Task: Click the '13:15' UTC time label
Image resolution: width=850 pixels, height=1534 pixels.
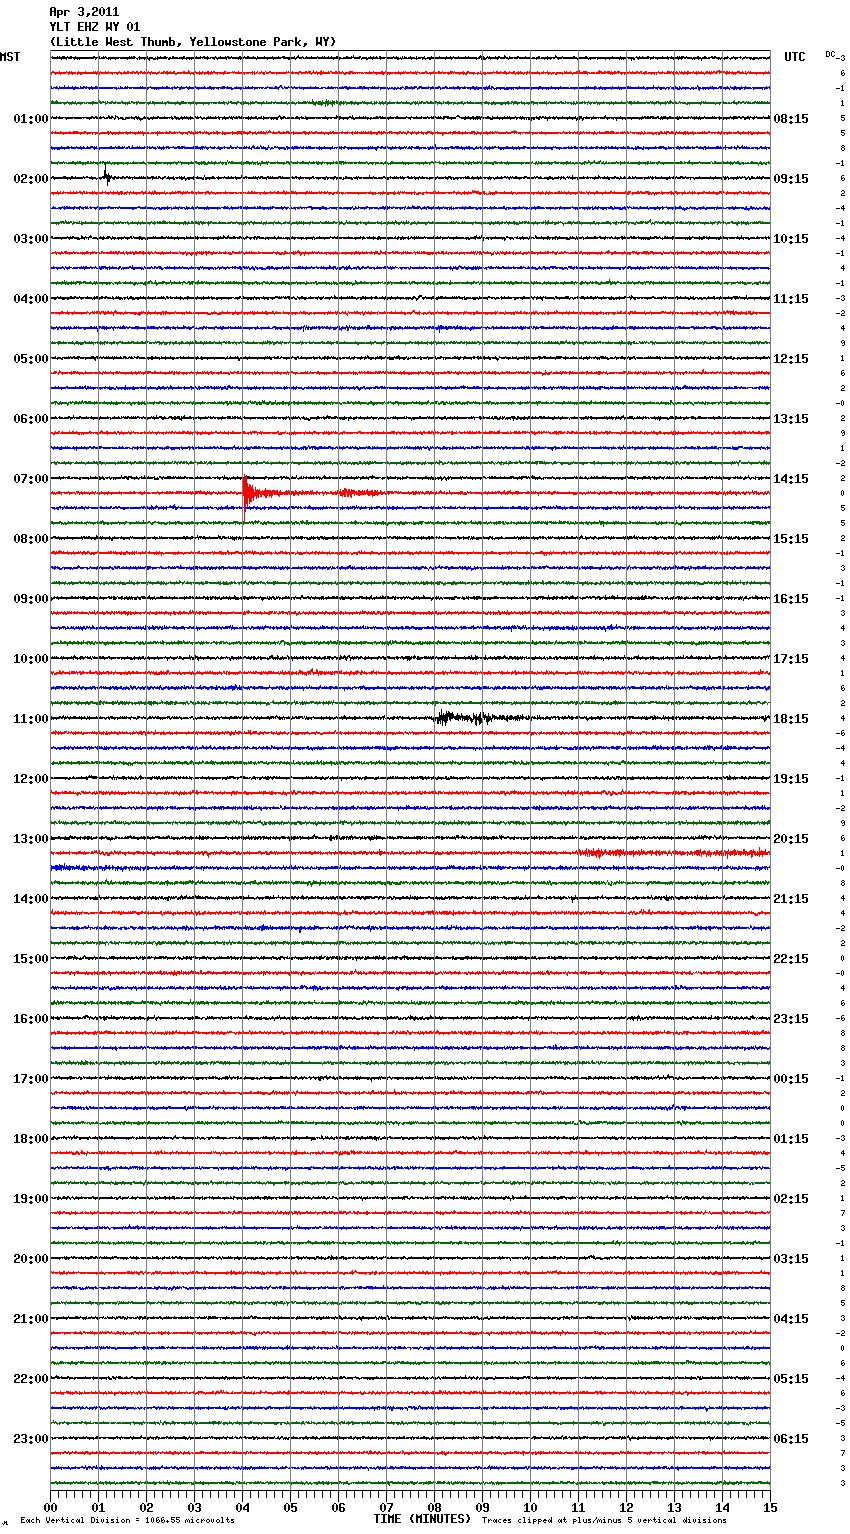Action: coord(791,419)
